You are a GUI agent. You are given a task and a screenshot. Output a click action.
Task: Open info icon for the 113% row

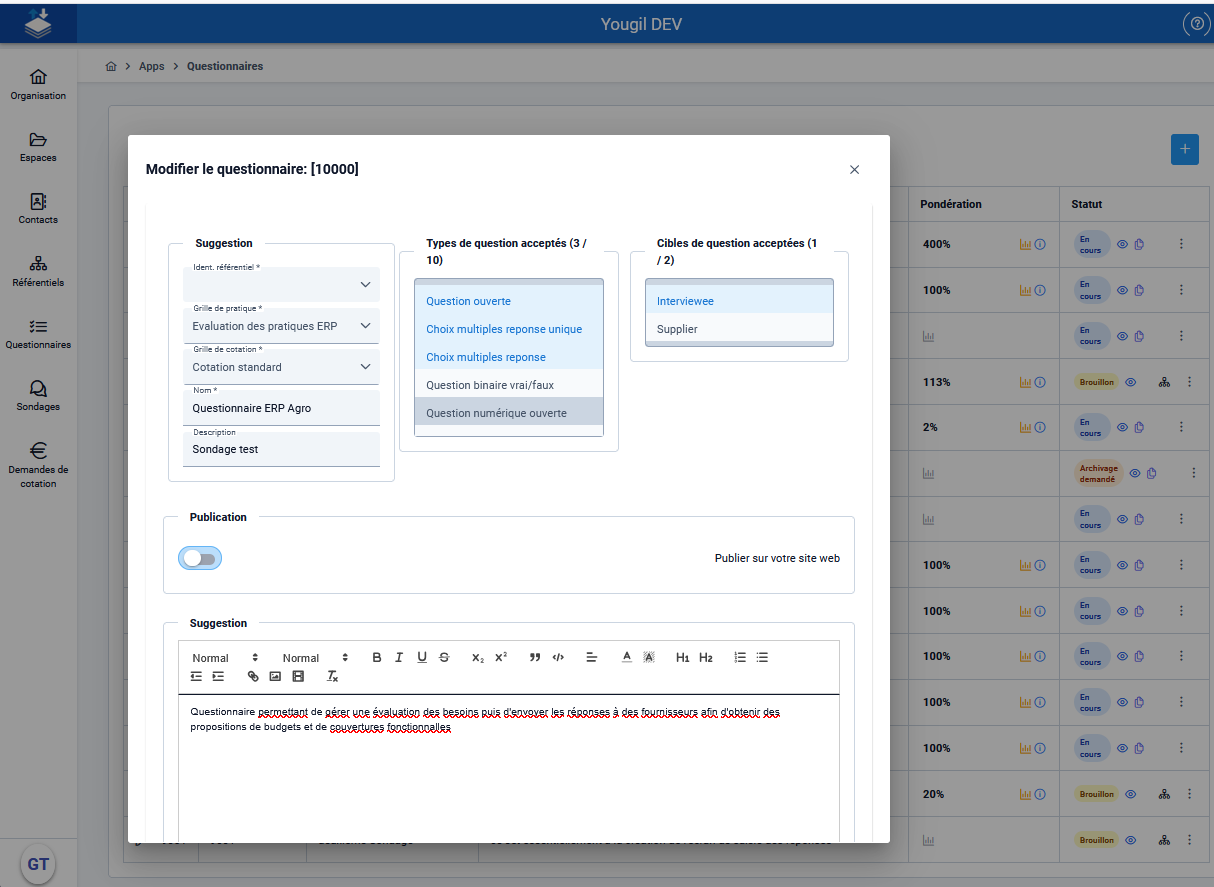[x=1040, y=382]
